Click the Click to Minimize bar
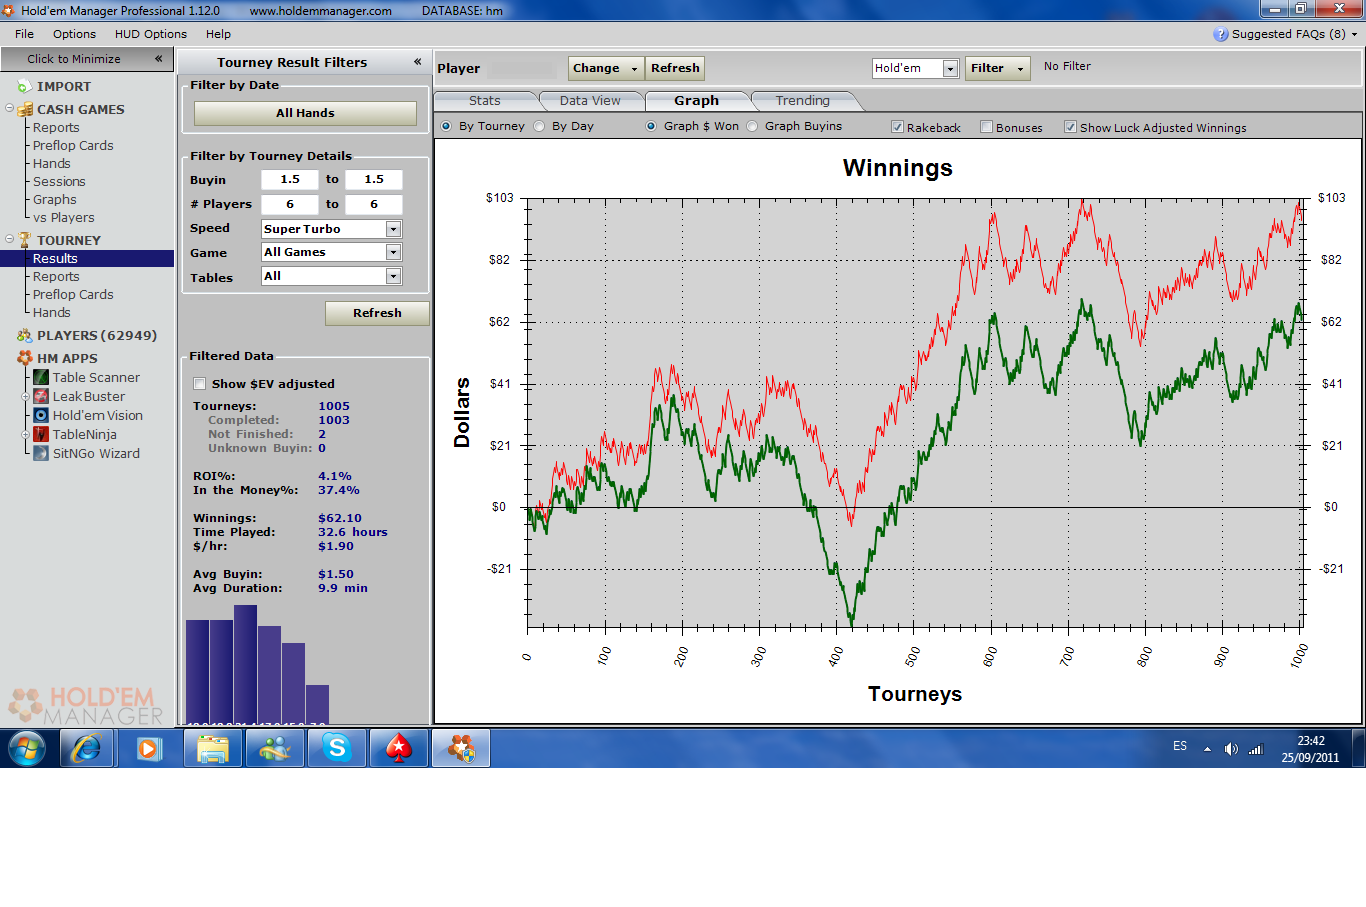This screenshot has height=907, width=1366. pyautogui.click(x=87, y=59)
